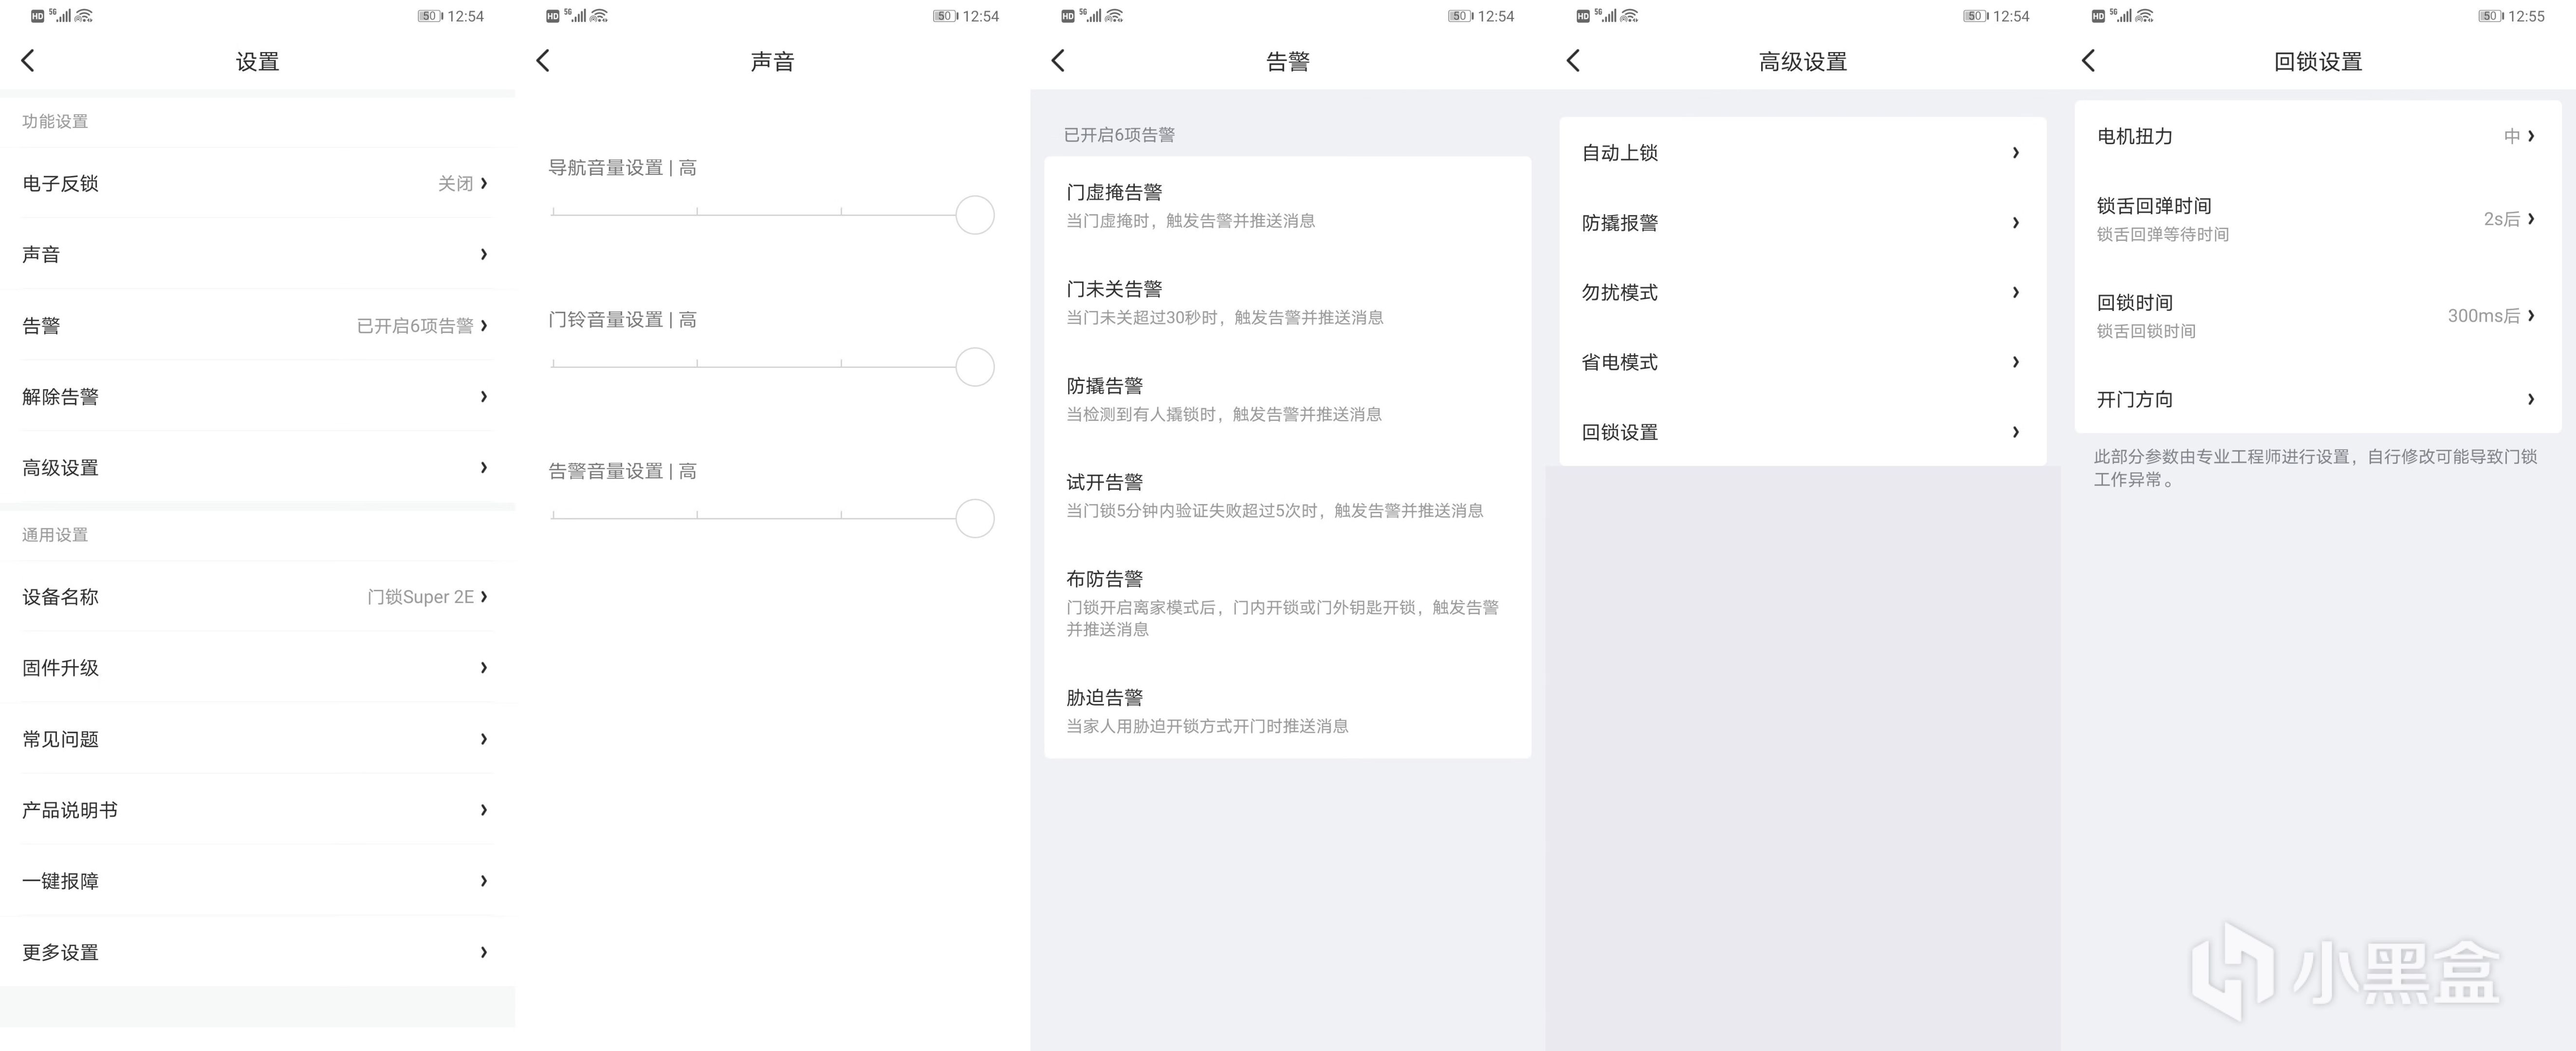Click the 门铃音量设置 slider handle
The width and height of the screenshot is (2576, 1051).
point(974,367)
